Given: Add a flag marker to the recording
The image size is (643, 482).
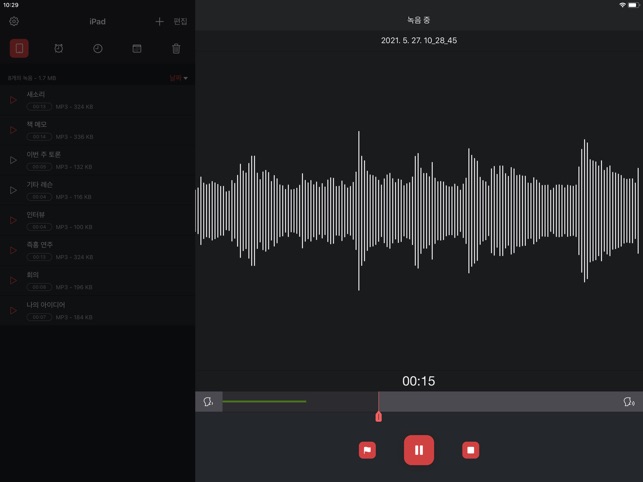Looking at the screenshot, I should click(x=367, y=450).
